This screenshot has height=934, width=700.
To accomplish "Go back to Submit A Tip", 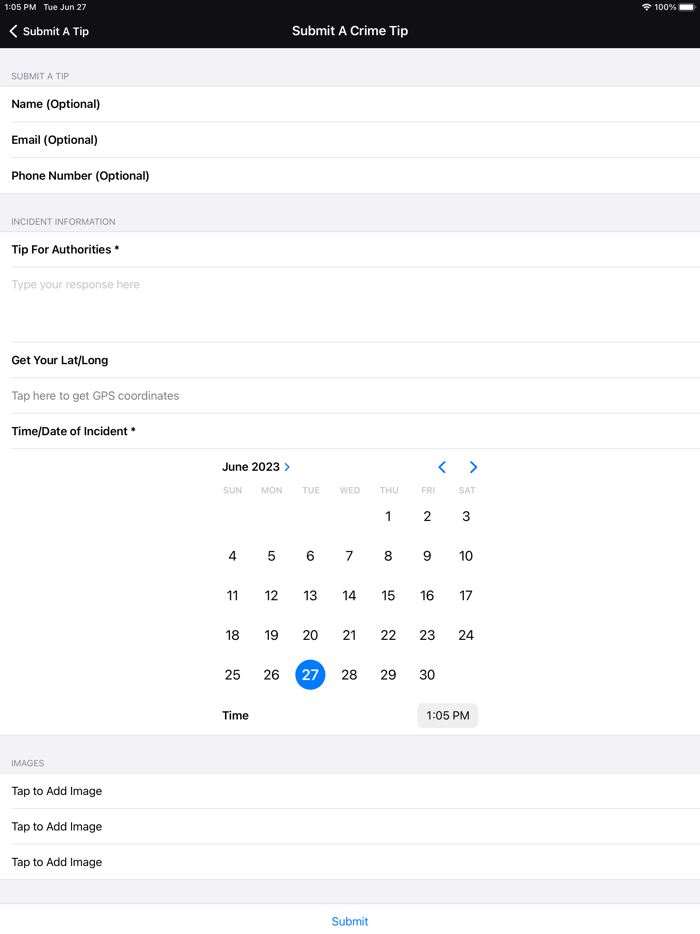I will point(49,31).
